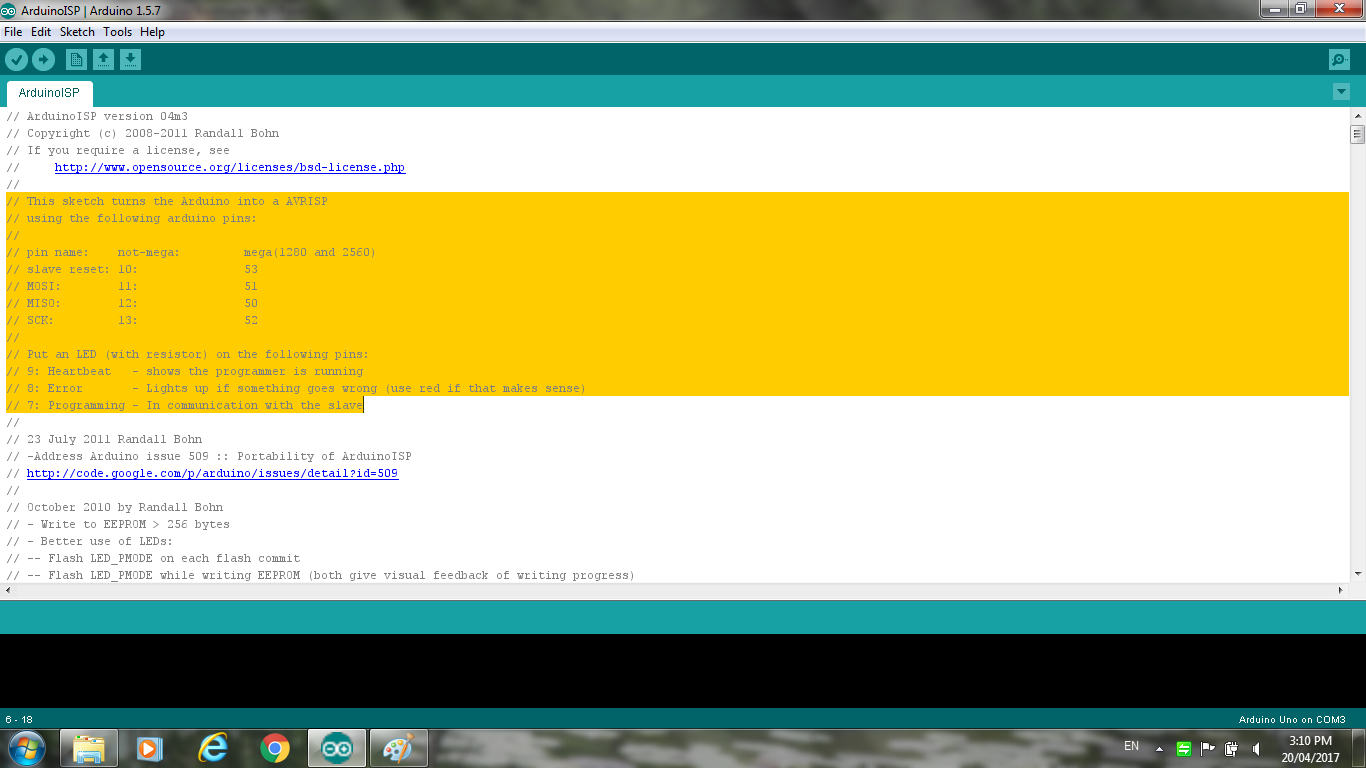Screen dimensions: 1366x768
Task: Open Google Chrome from the taskbar
Action: click(x=275, y=748)
